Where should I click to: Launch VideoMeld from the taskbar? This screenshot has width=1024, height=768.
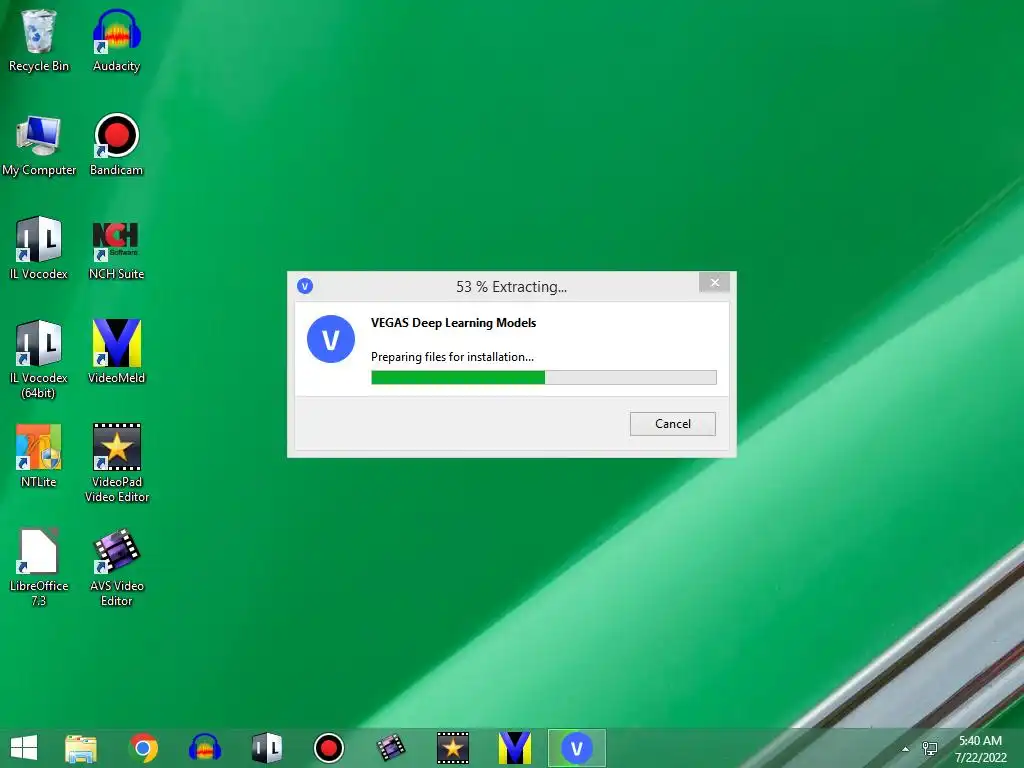point(515,748)
